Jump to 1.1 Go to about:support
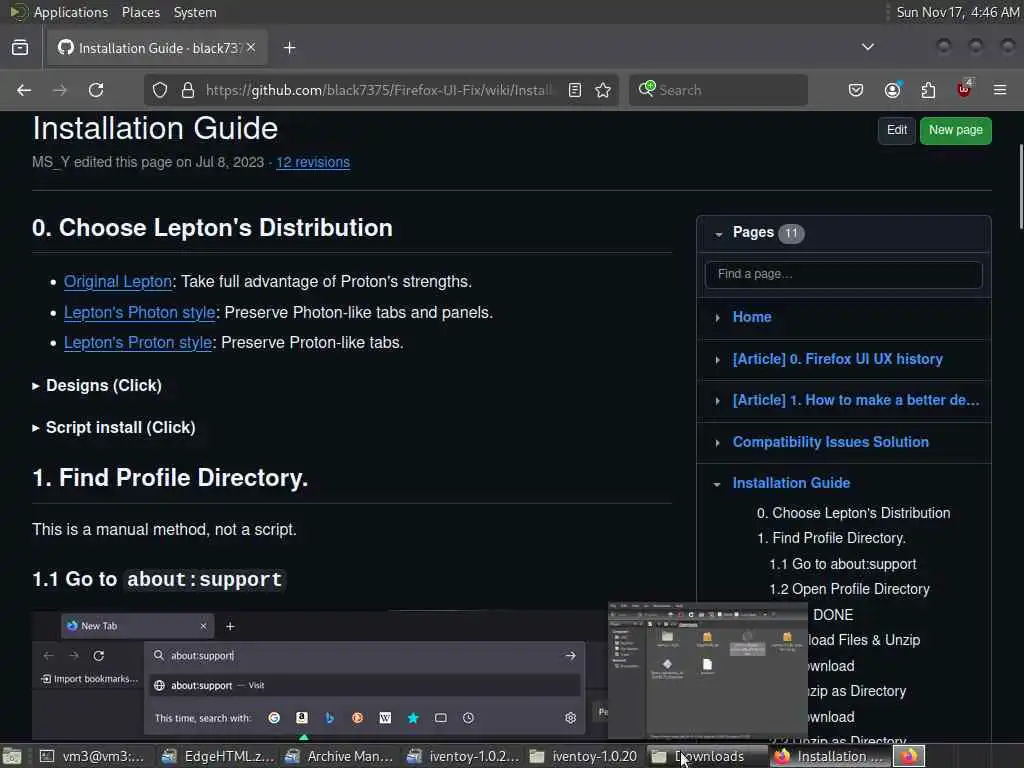This screenshot has height=768, width=1024. tap(842, 564)
